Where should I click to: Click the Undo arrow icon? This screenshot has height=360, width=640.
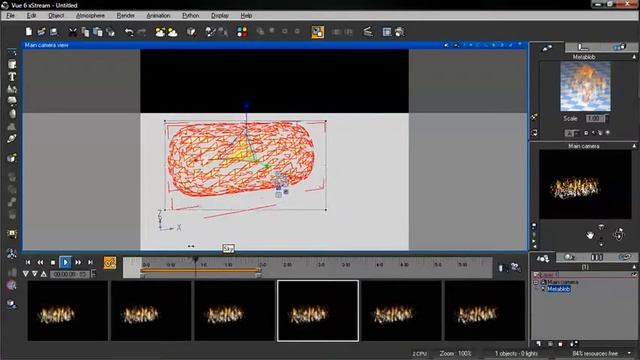(129, 32)
